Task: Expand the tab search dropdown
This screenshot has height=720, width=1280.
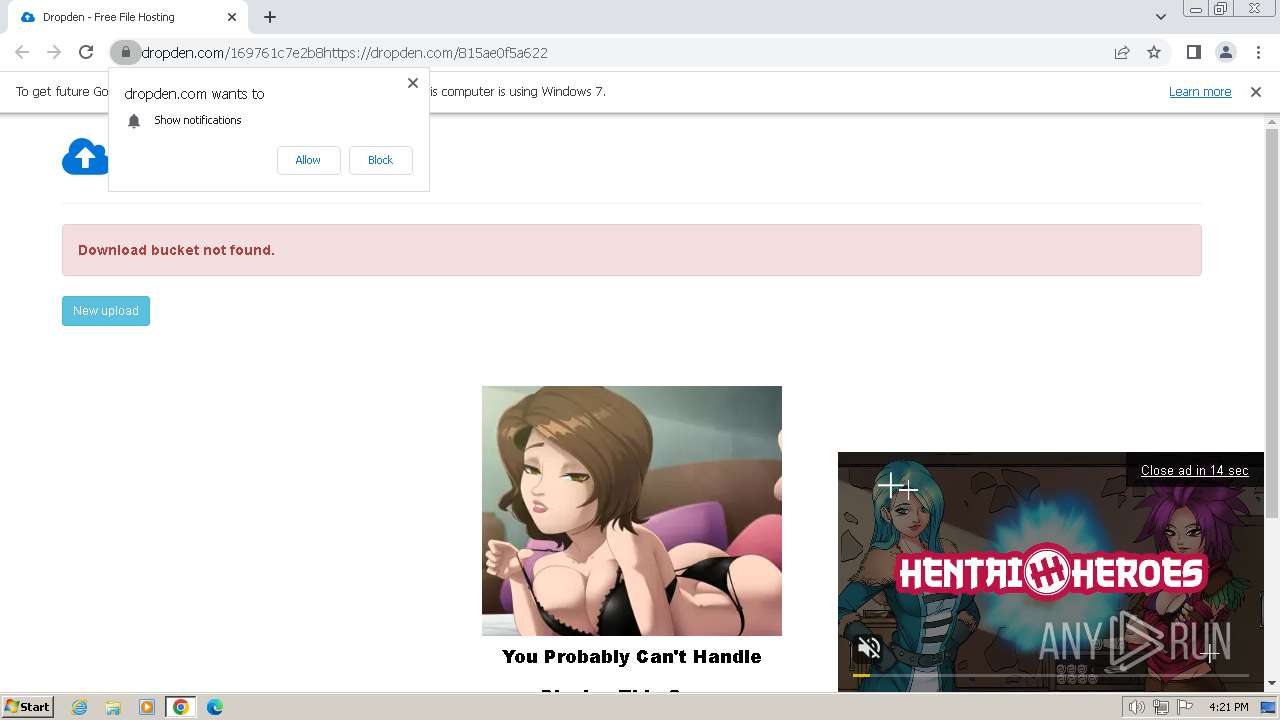Action: pyautogui.click(x=1160, y=17)
